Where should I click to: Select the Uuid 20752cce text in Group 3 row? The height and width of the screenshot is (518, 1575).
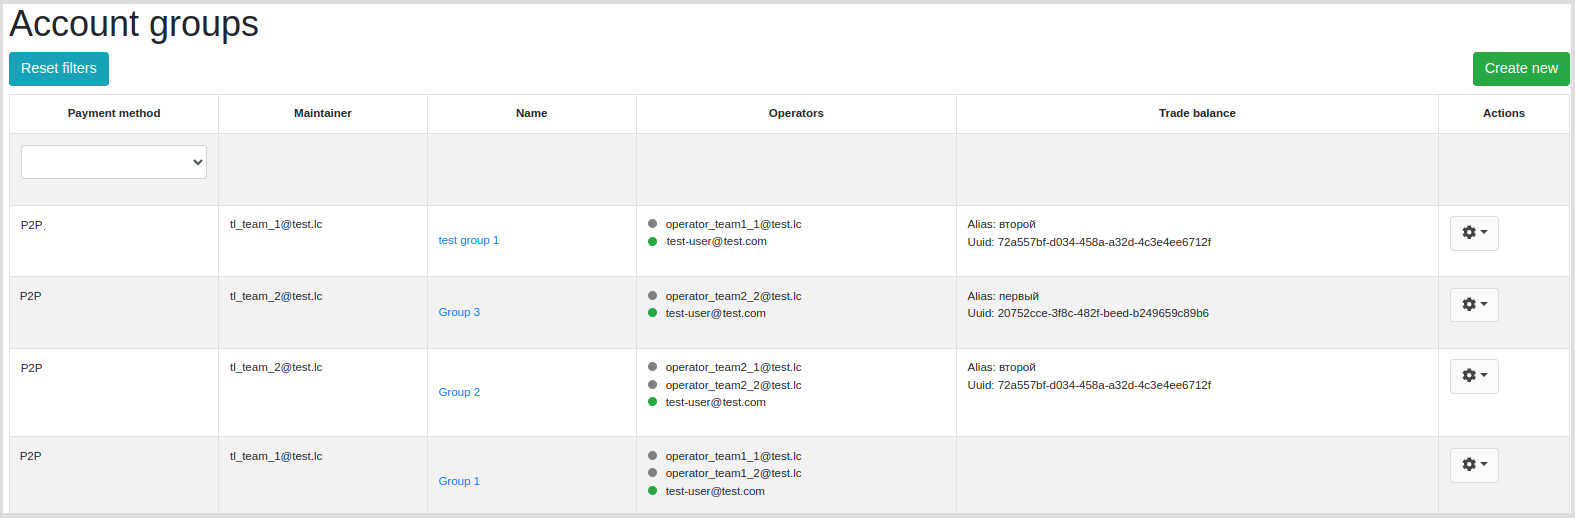(1088, 313)
